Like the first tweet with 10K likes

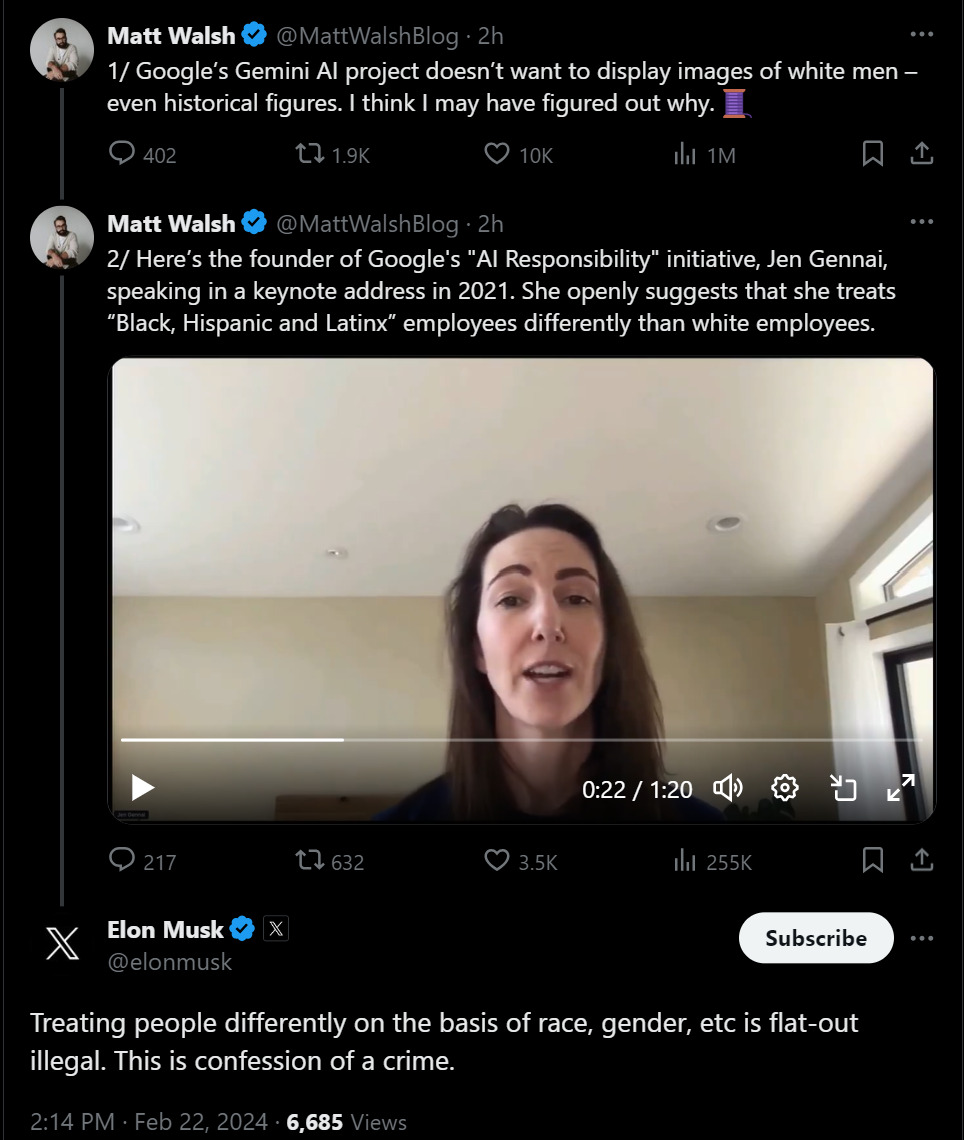click(x=497, y=154)
